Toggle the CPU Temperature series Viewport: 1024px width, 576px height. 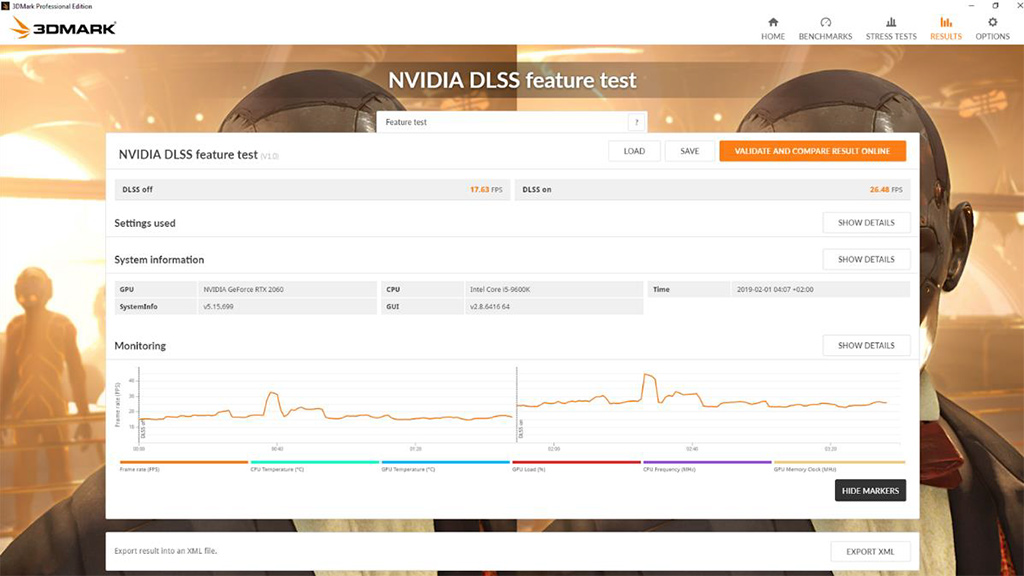[315, 466]
